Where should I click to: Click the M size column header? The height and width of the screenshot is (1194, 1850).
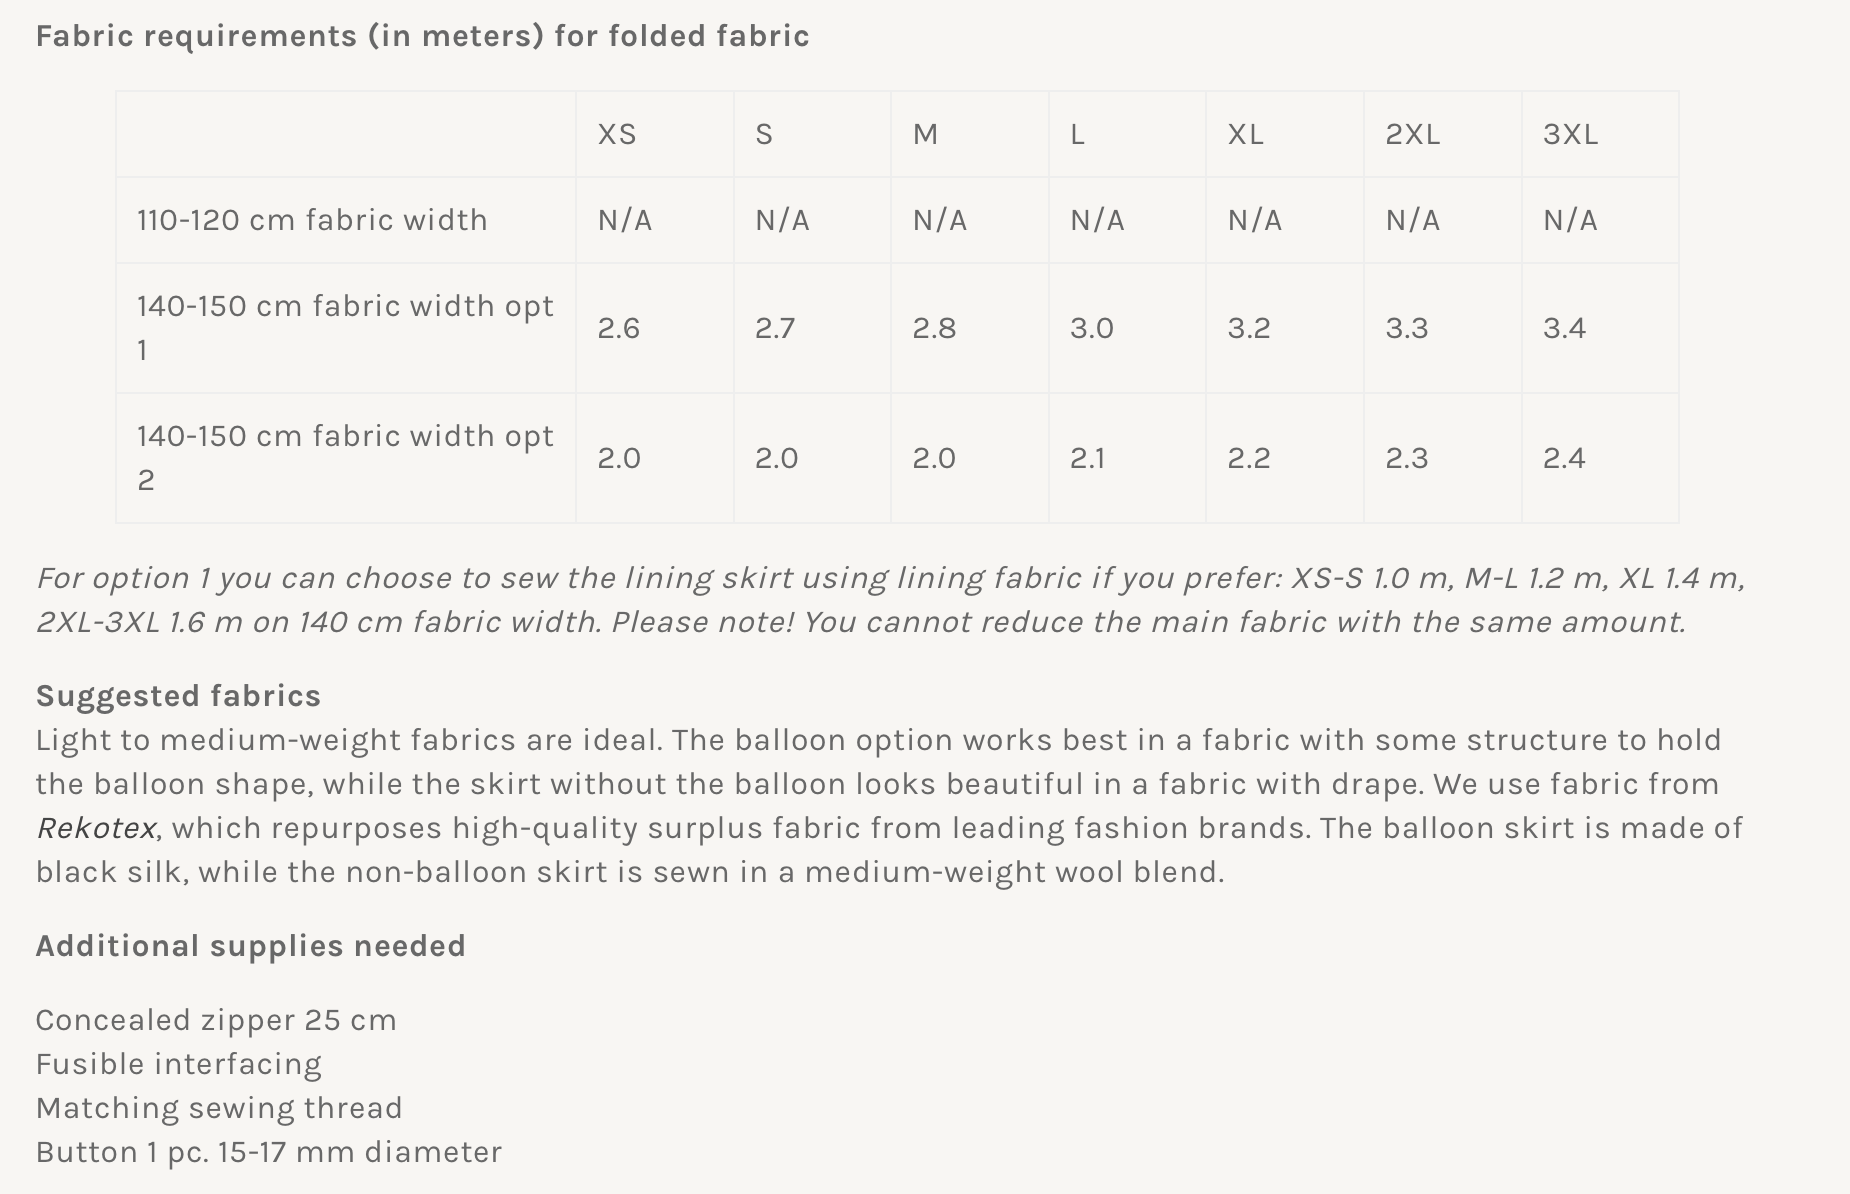coord(925,134)
